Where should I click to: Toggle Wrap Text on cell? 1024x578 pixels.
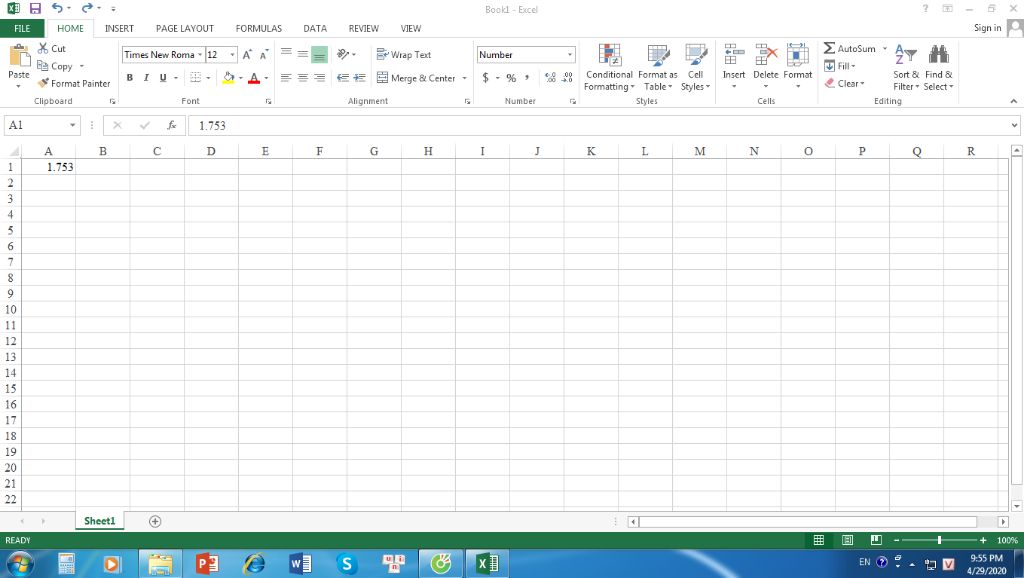404,55
